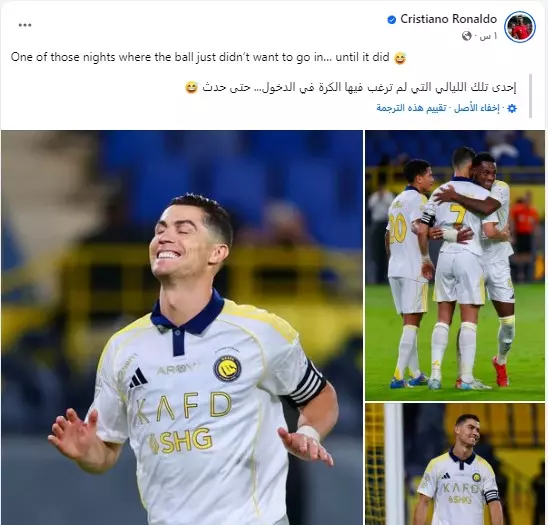The width and height of the screenshot is (548, 525).
Task: Click the laughing emoji in the English caption
Action: point(400,58)
